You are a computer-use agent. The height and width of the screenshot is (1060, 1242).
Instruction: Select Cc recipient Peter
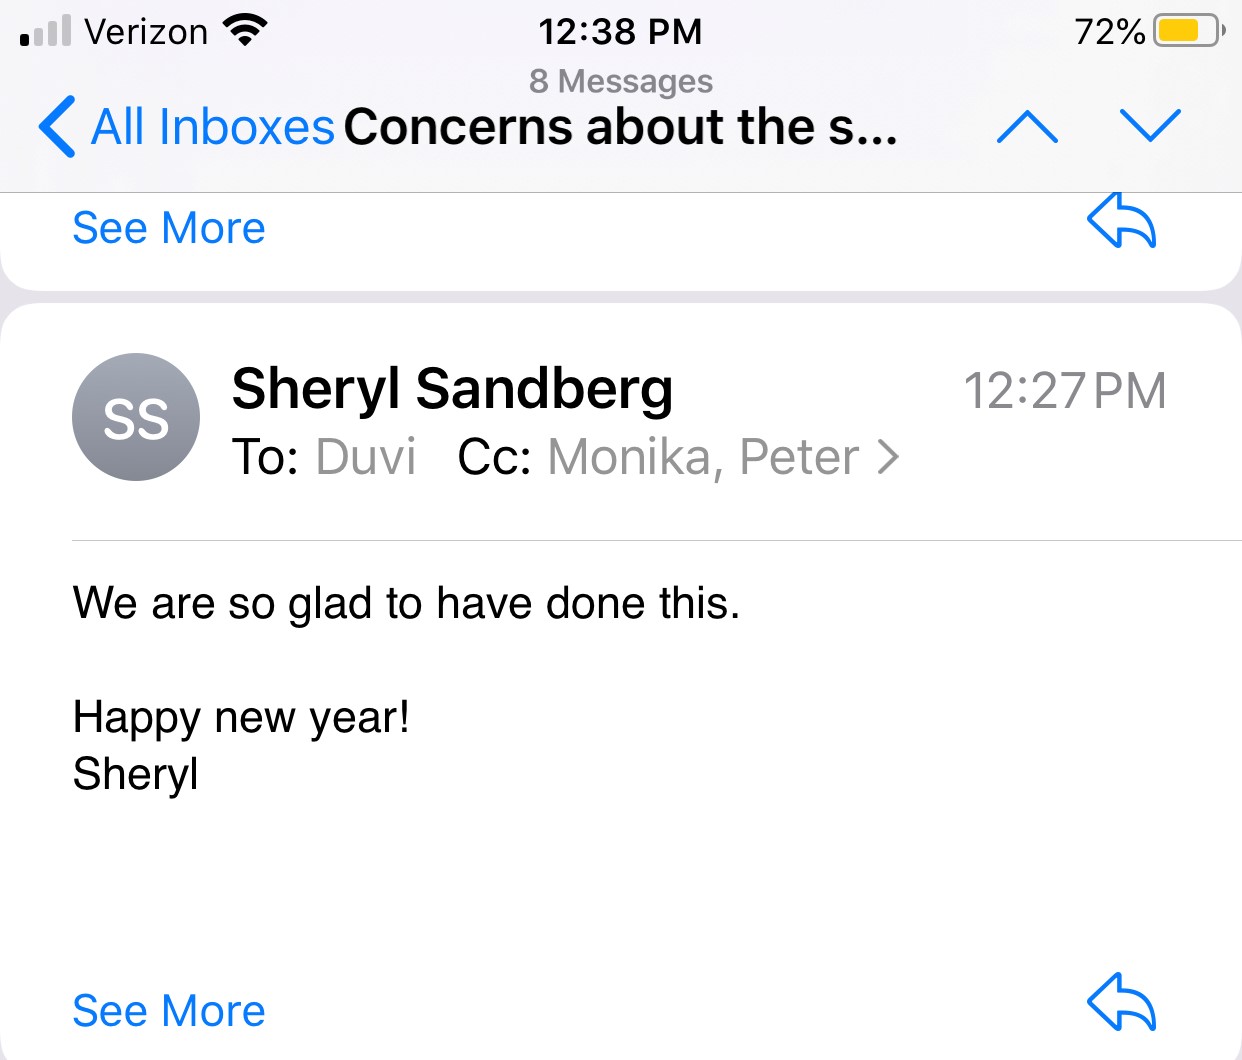pos(798,458)
